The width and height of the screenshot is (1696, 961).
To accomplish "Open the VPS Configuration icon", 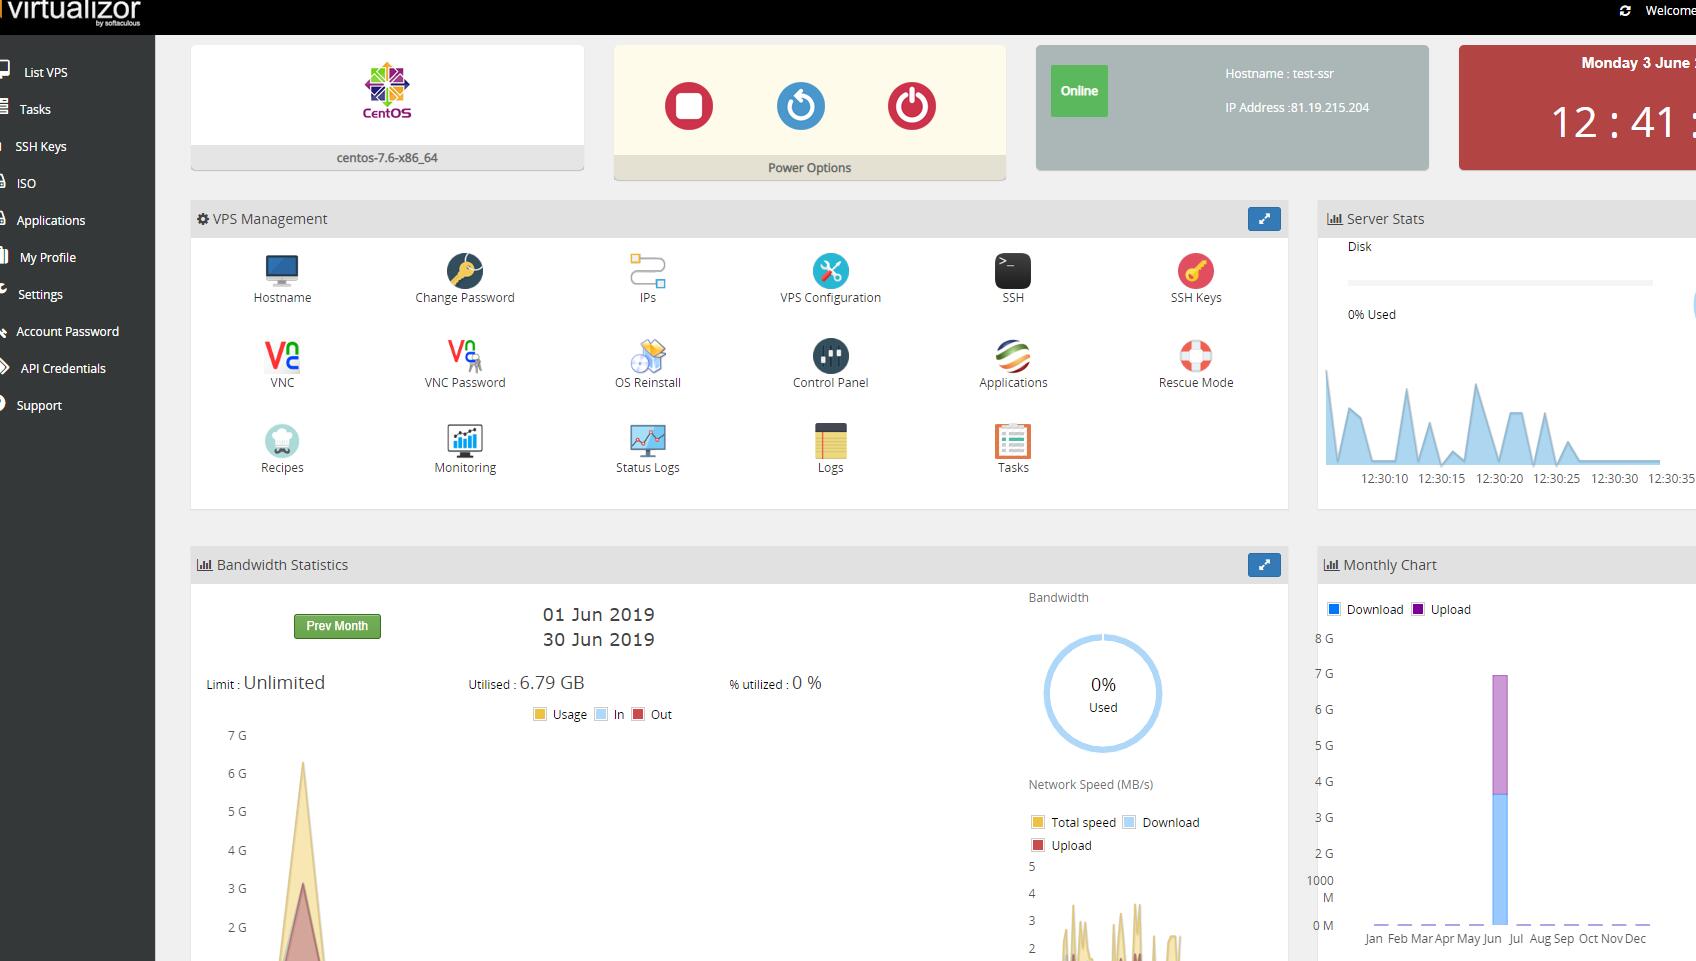I will pos(830,271).
